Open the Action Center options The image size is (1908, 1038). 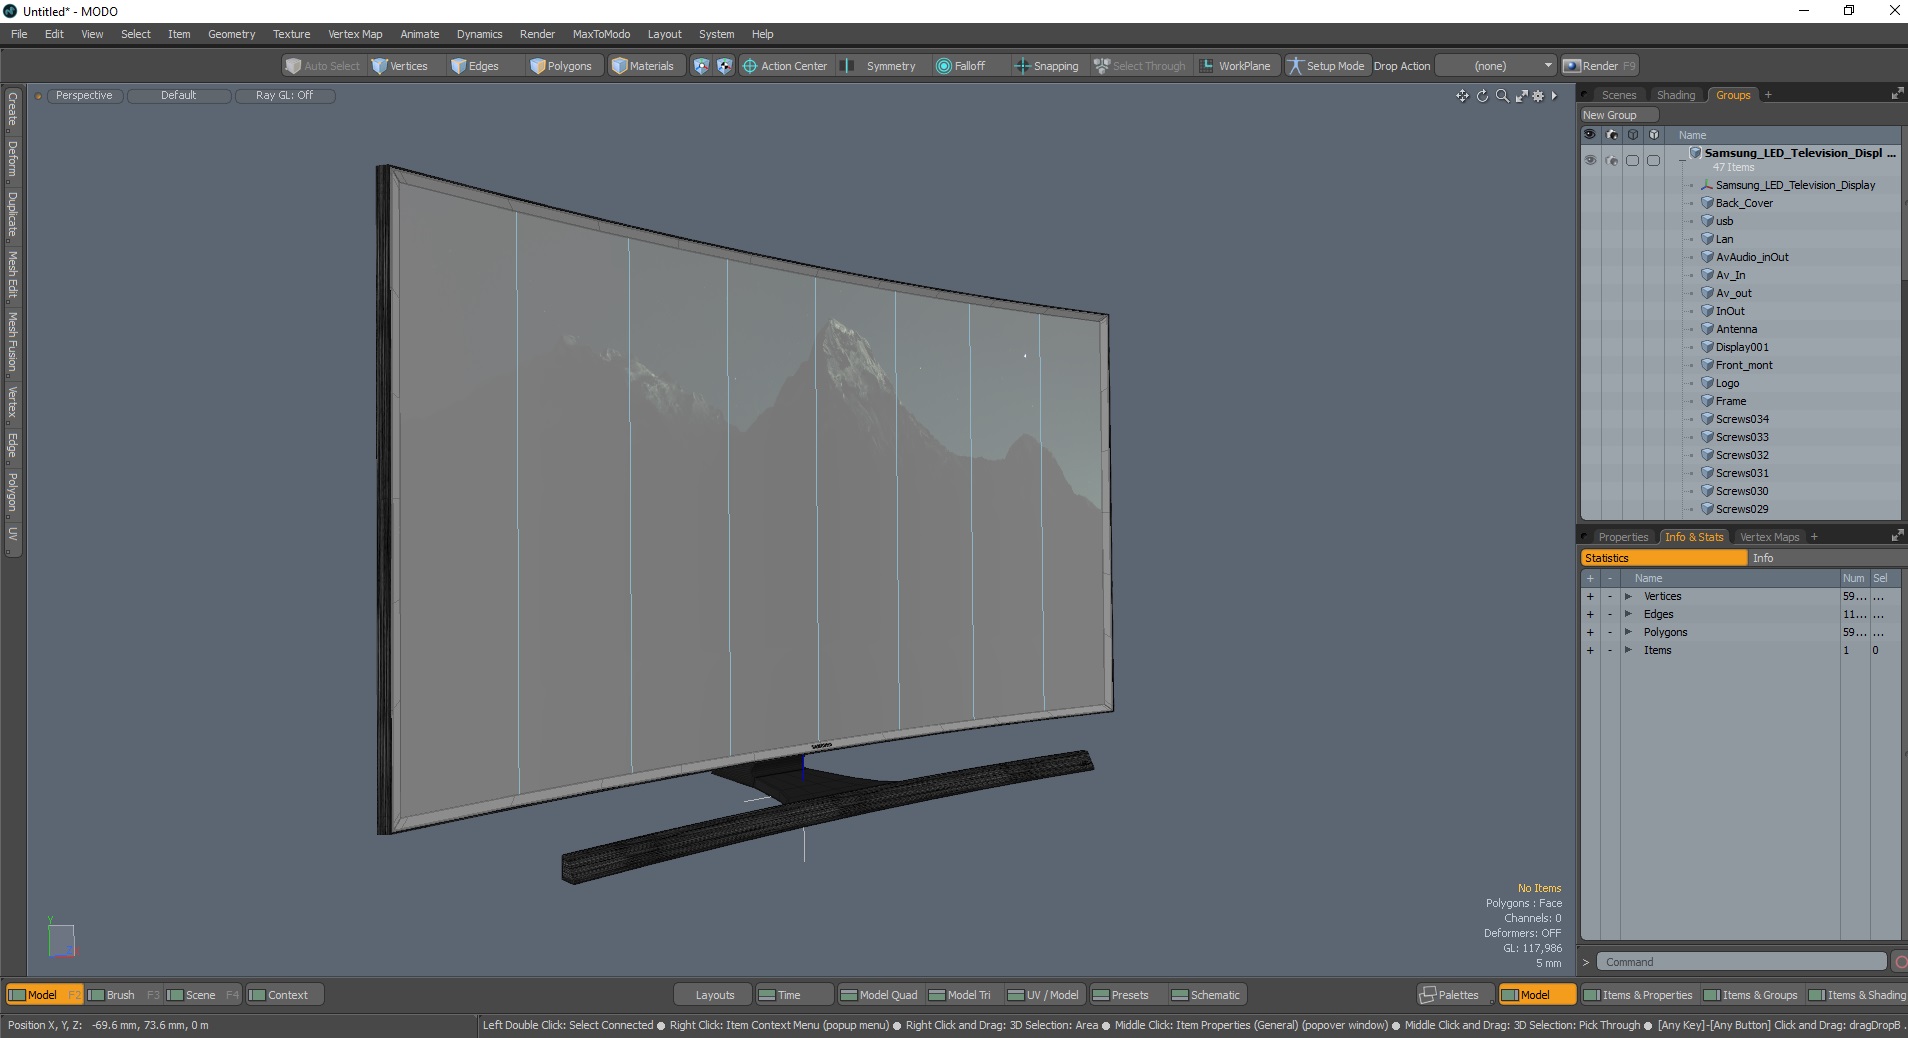[x=786, y=66]
